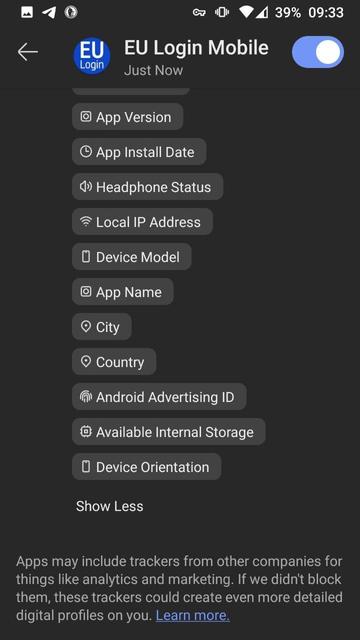Tap the chip icon on Available Internal Storage
This screenshot has height=640, width=360.
[x=86, y=432]
